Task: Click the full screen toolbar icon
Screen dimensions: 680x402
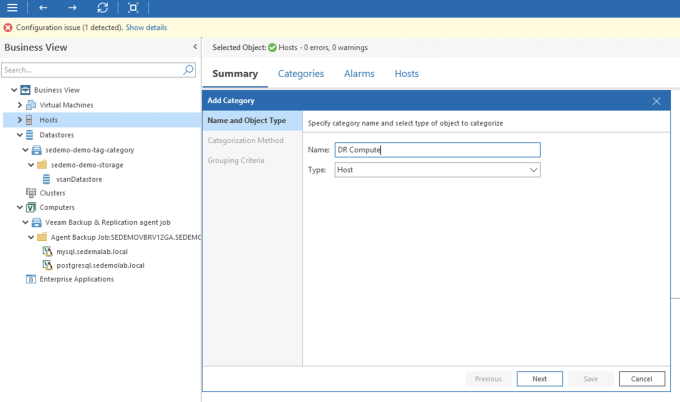Action: (x=133, y=7)
